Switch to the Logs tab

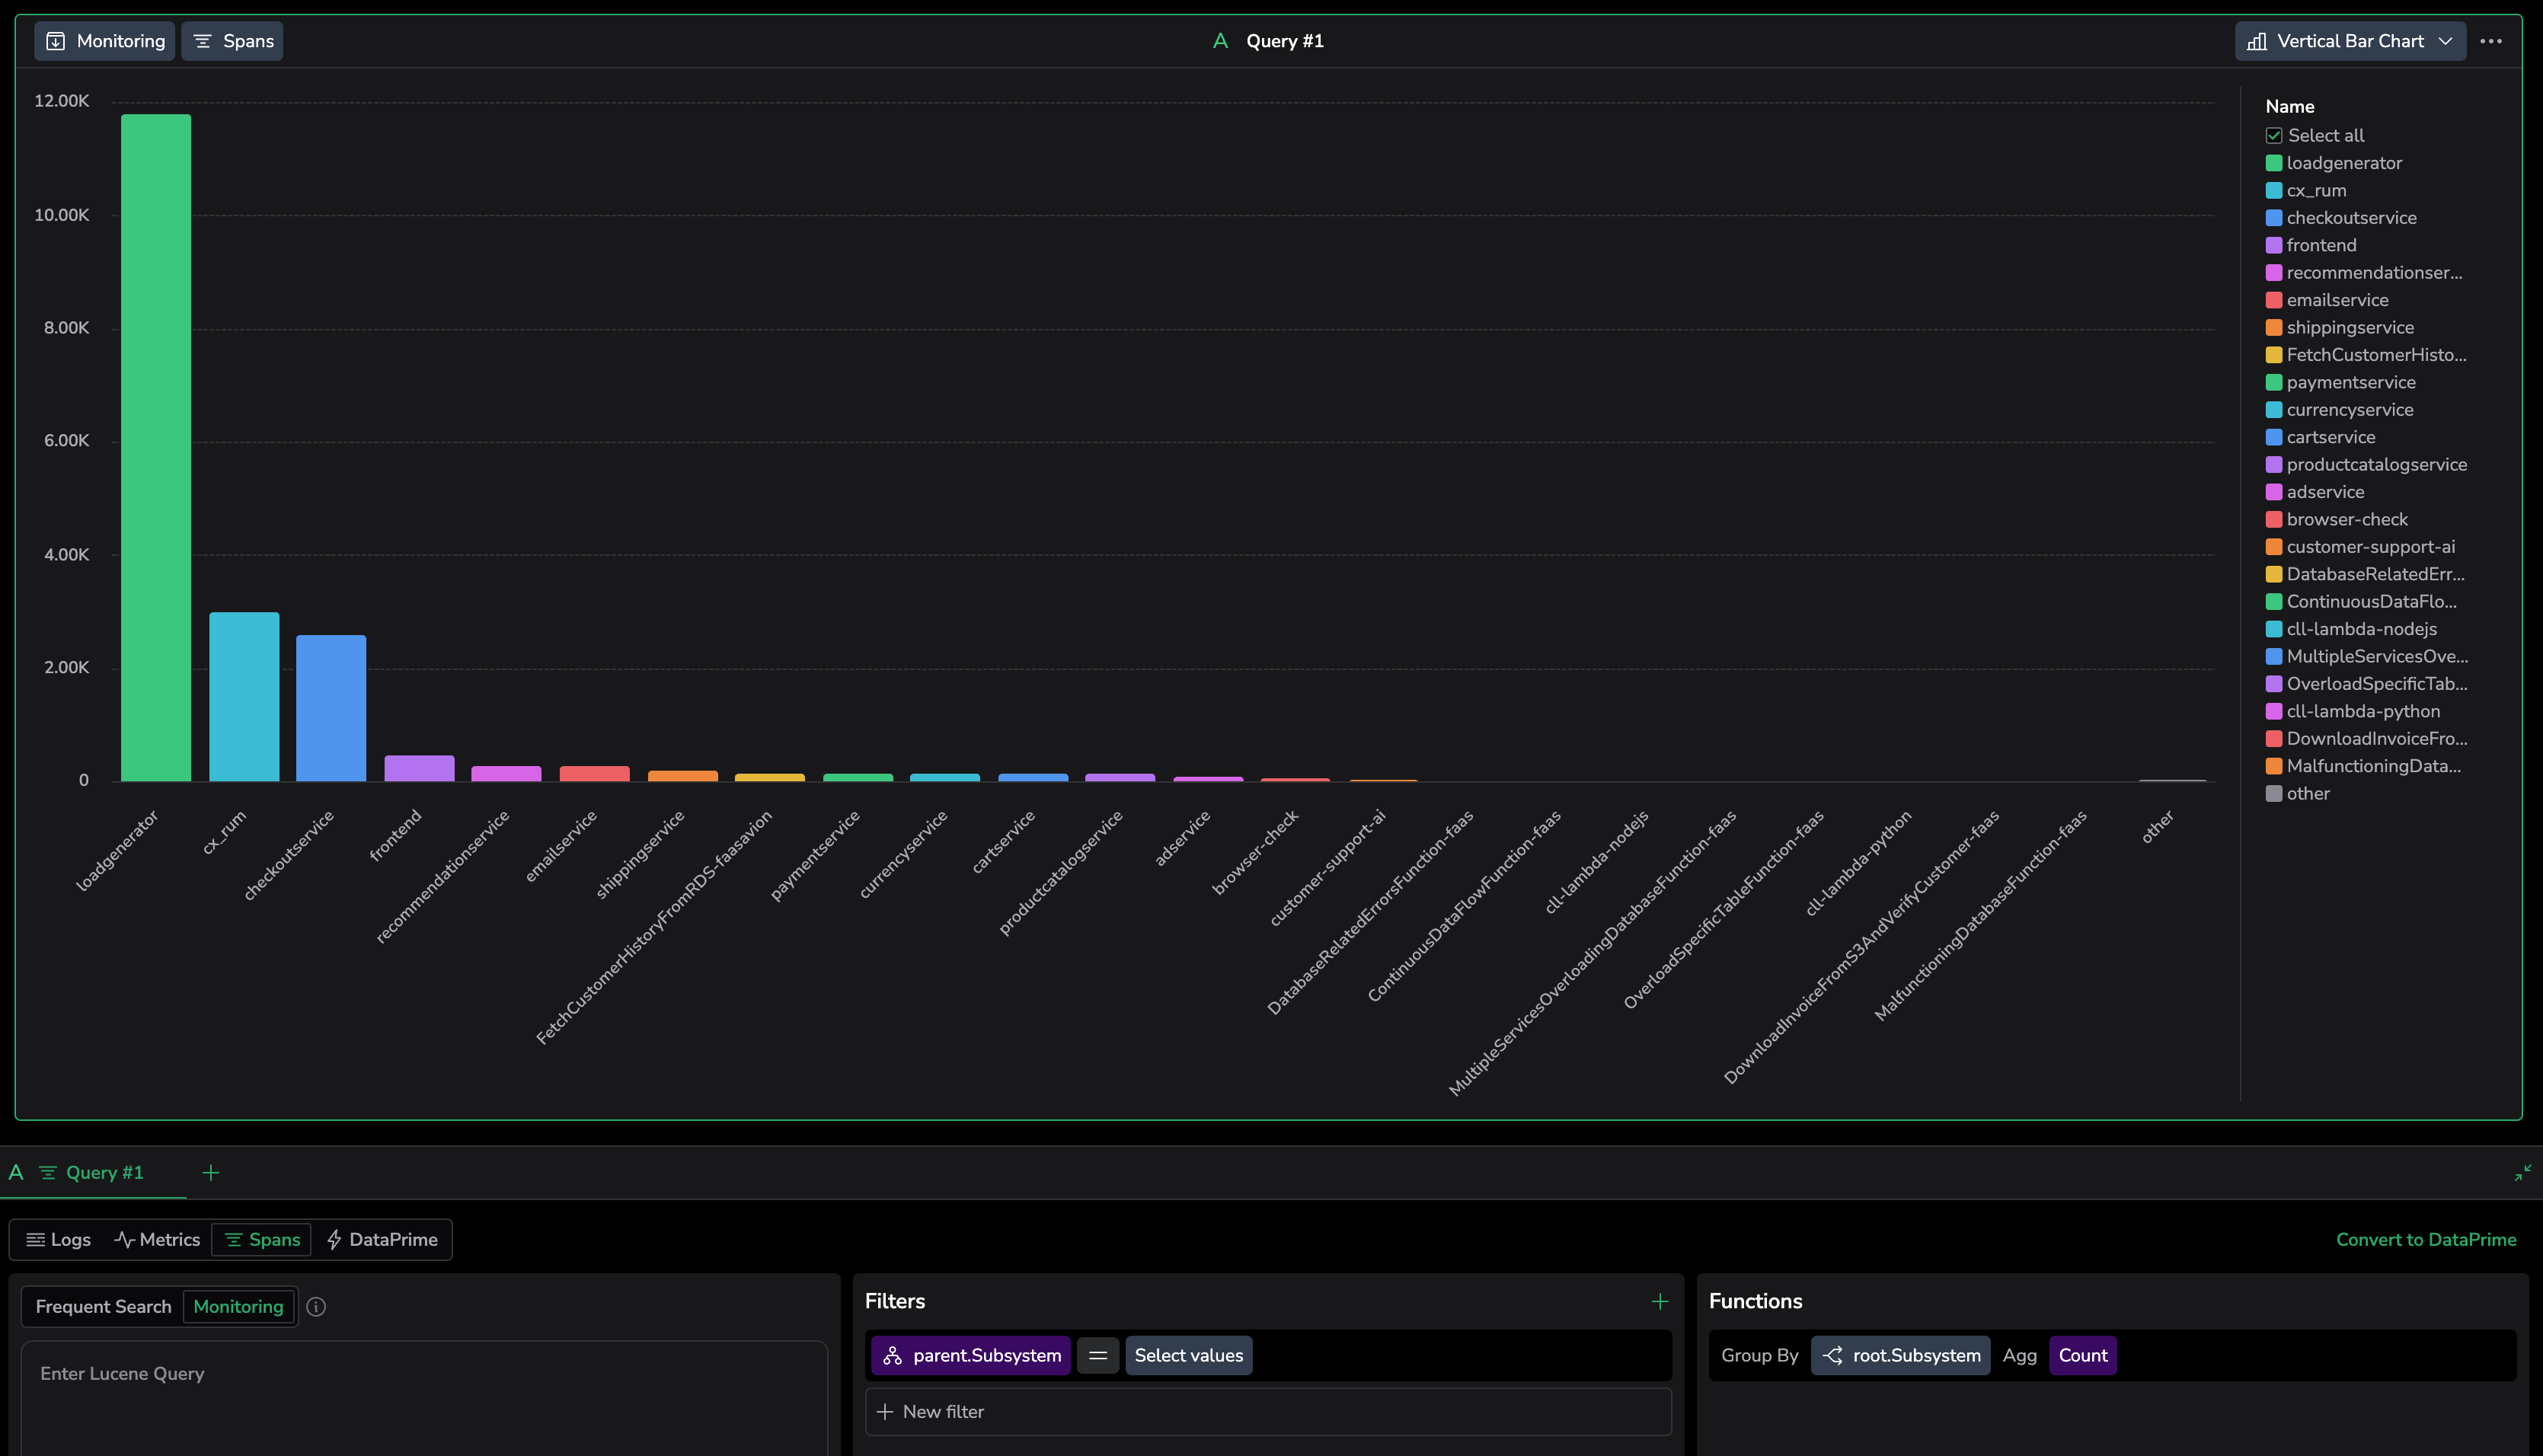pos(59,1240)
